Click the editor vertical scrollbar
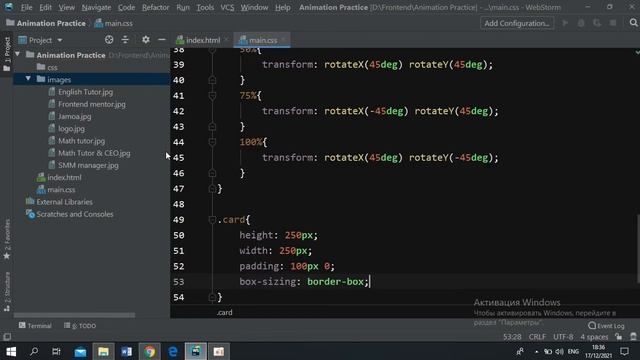 [x=638, y=248]
